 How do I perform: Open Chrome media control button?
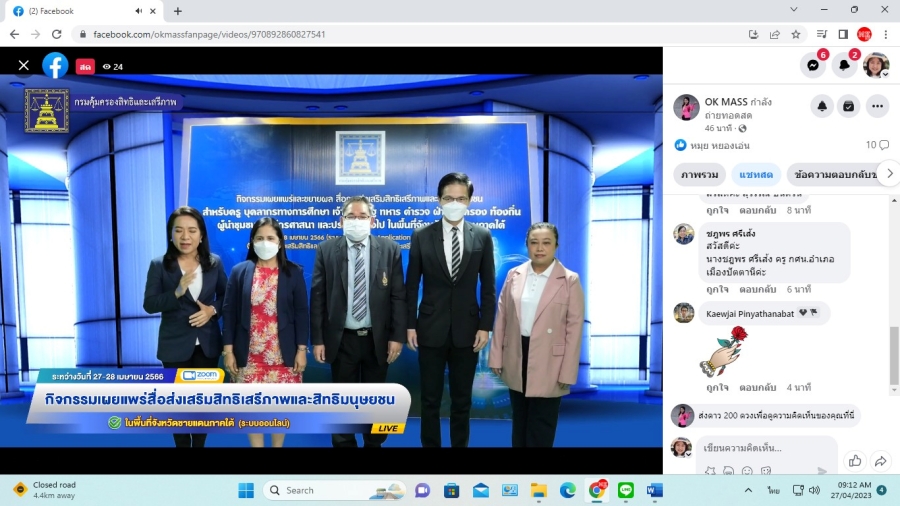coord(822,34)
